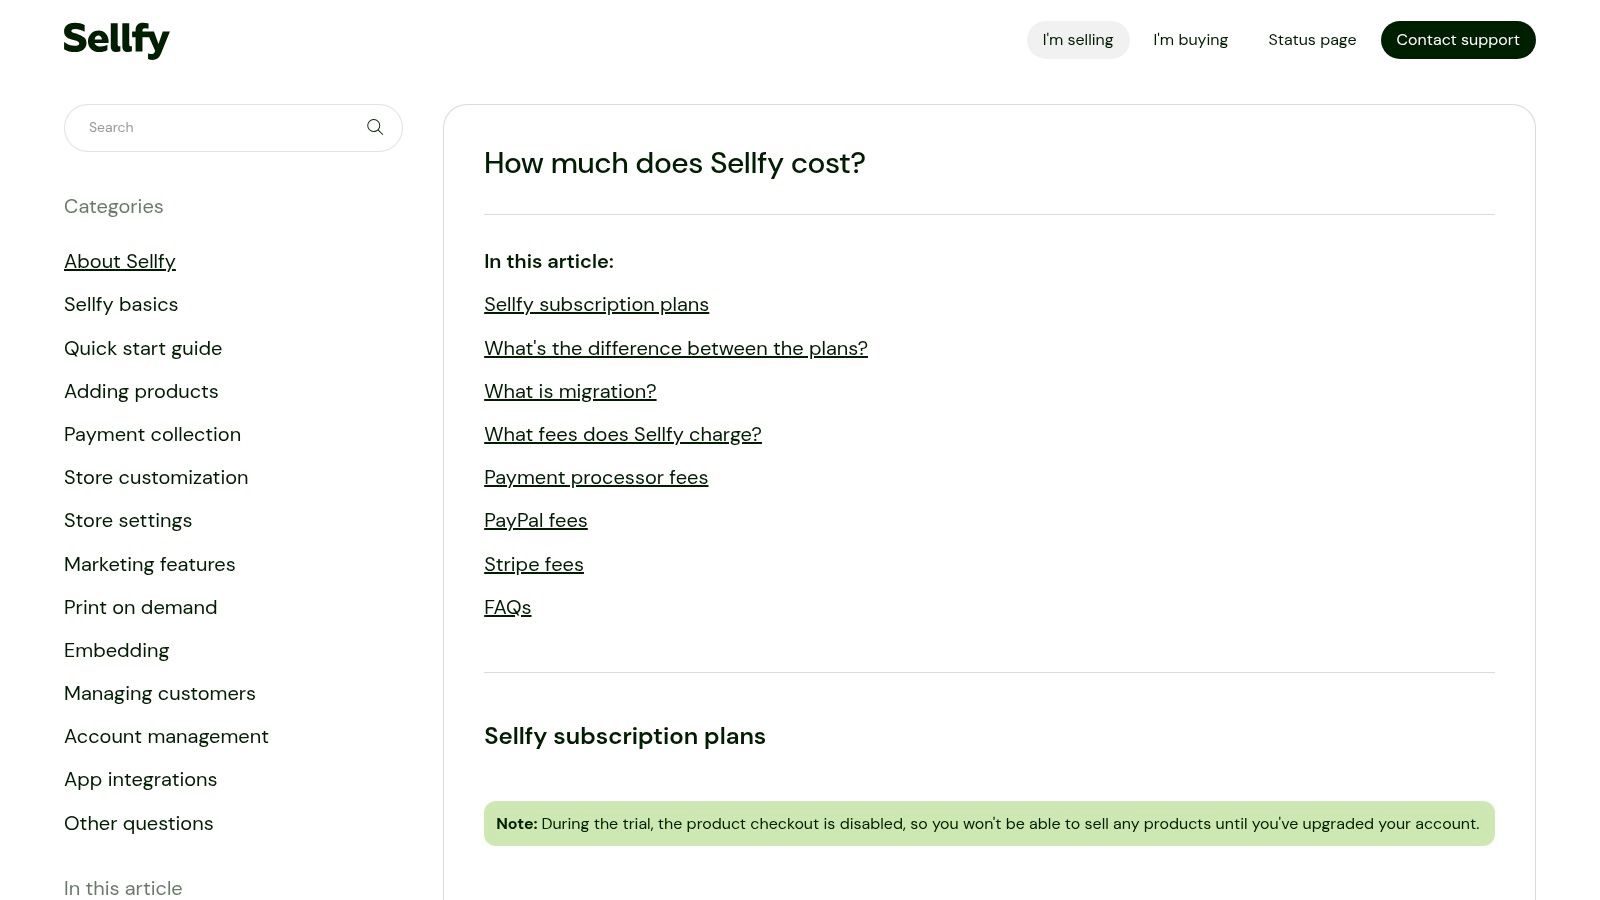1600x900 pixels.
Task: Click the PayPal fees link
Action: (x=535, y=520)
